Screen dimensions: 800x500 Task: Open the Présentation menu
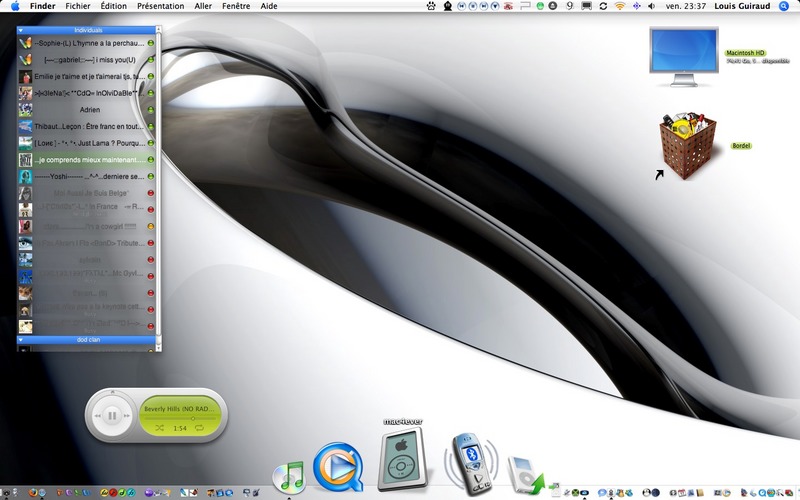[x=160, y=6]
